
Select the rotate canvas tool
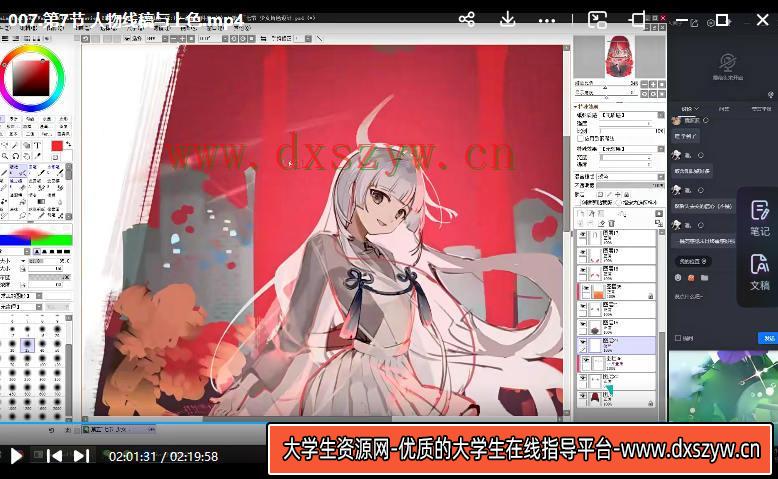(x=15, y=156)
